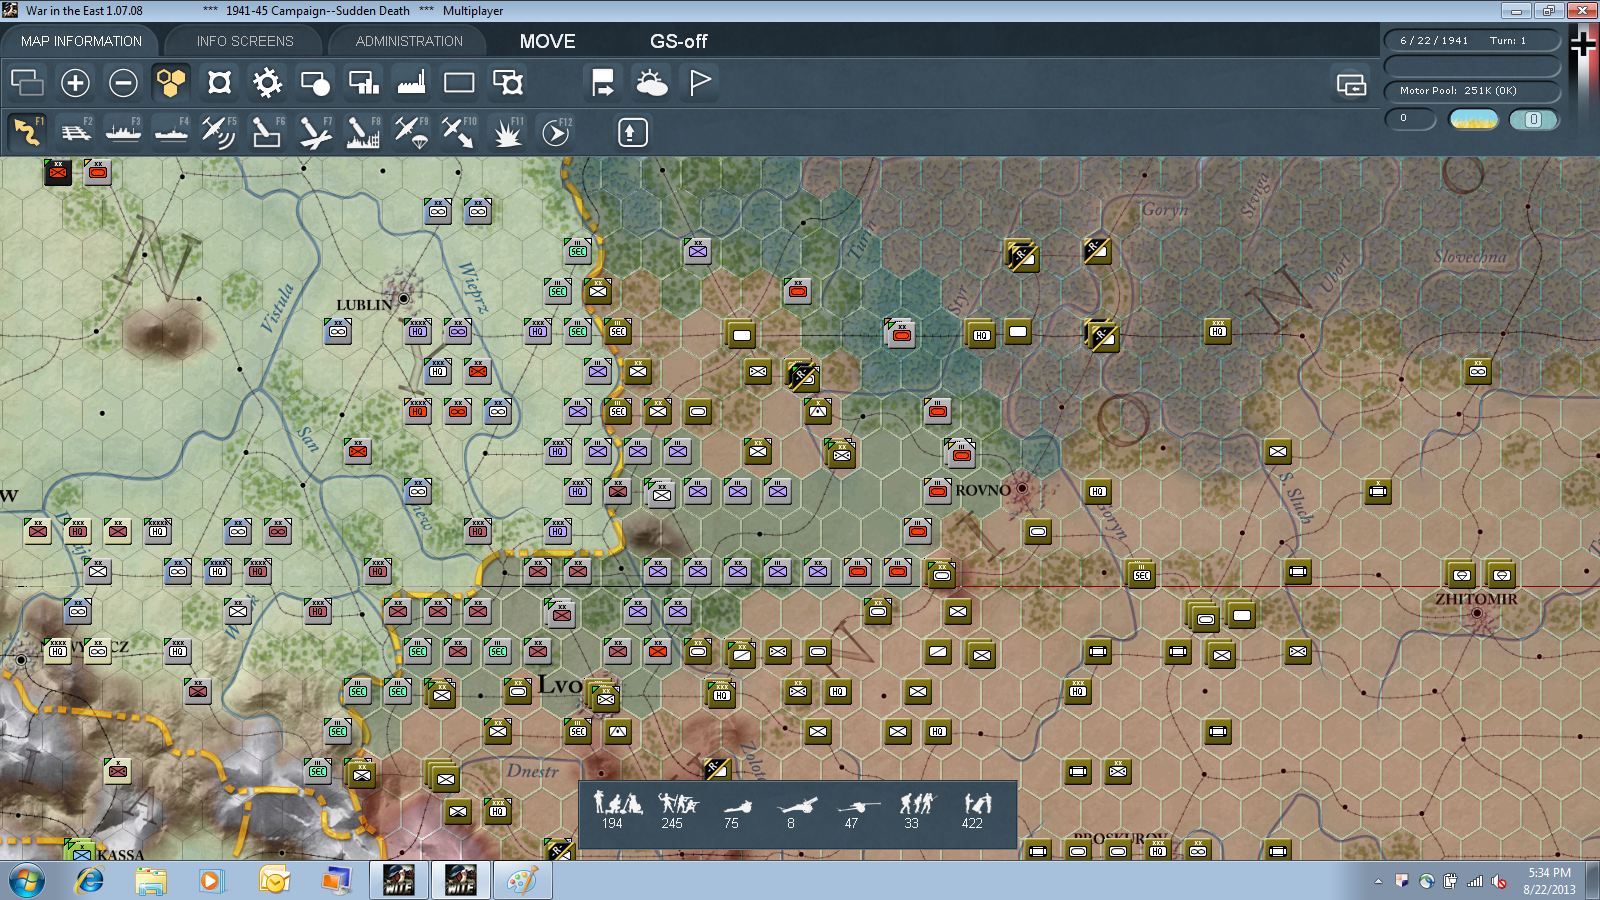Click the count 33 in the unit panel
The width and height of the screenshot is (1600, 900).
(911, 823)
